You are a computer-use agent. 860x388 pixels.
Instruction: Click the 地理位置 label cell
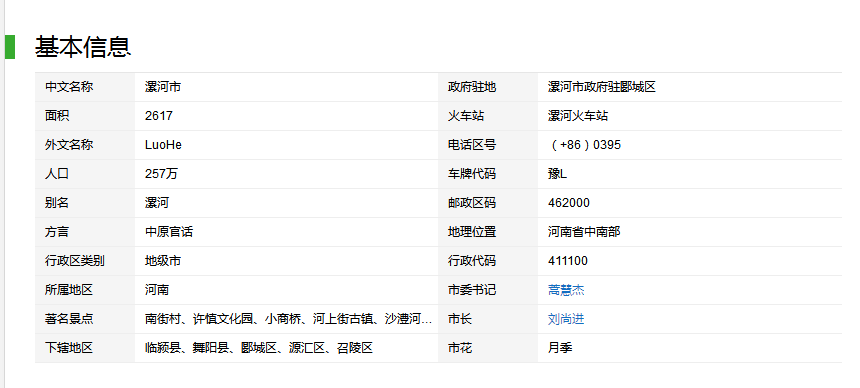tap(488, 232)
